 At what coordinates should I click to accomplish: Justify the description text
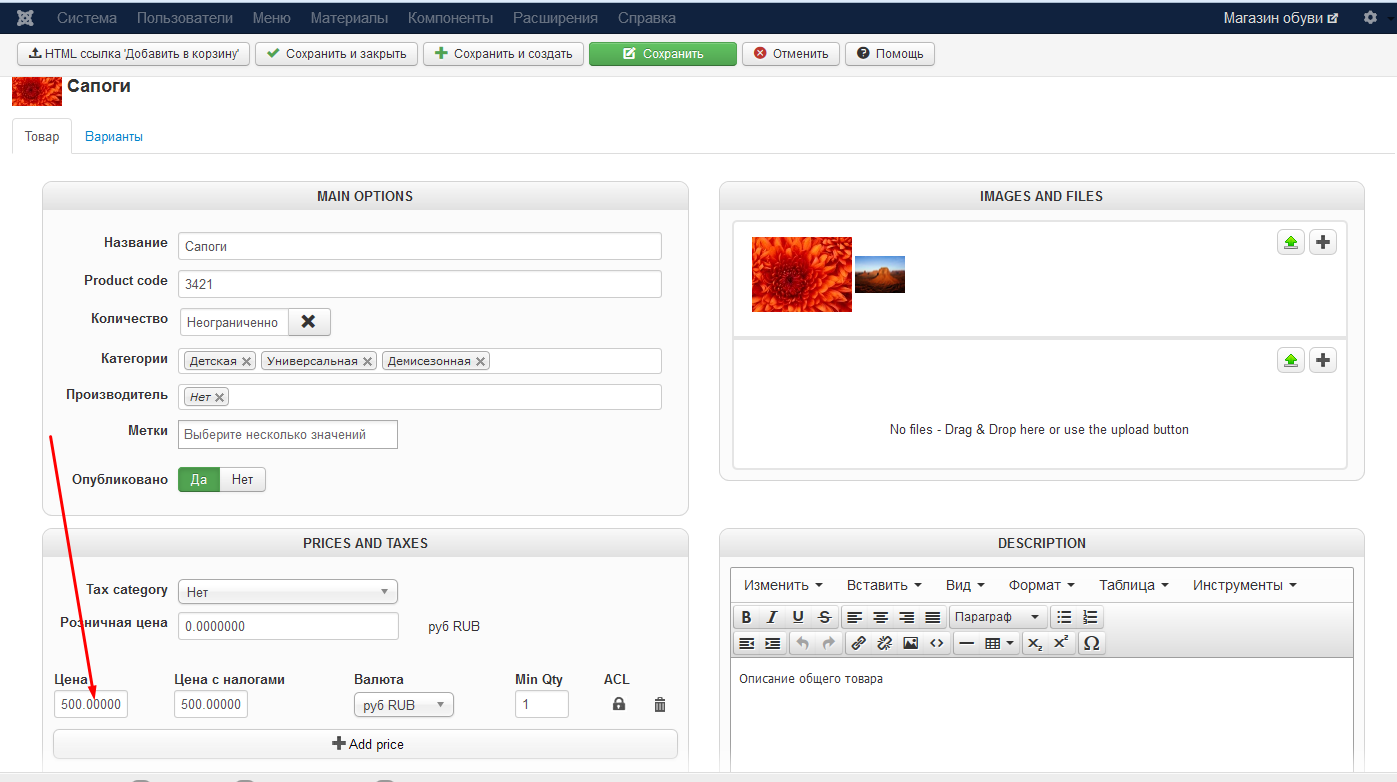pyautogui.click(x=933, y=617)
